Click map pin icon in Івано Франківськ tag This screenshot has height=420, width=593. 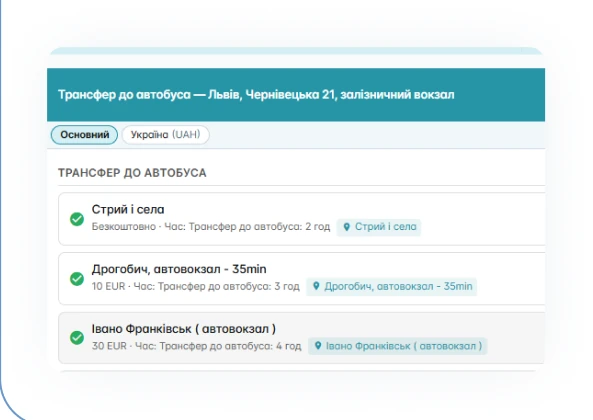(318, 346)
